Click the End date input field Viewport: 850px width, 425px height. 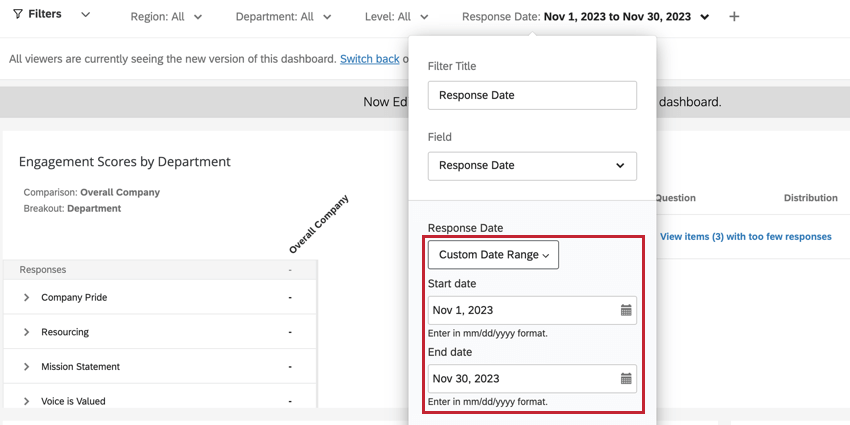tap(522, 378)
